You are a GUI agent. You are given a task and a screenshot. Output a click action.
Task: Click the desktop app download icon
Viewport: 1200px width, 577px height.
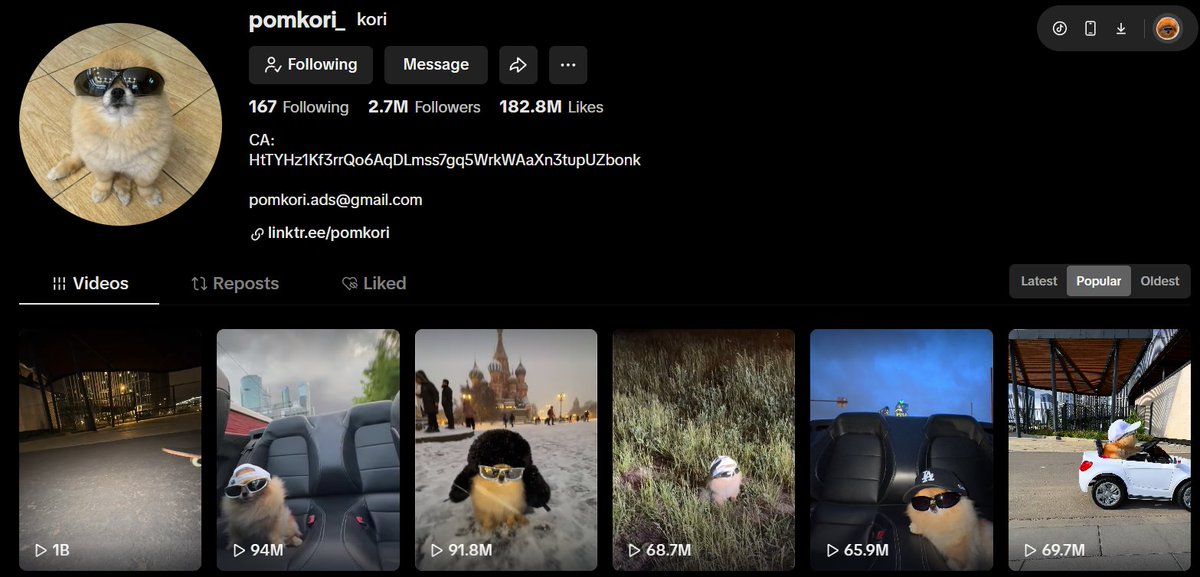1121,28
